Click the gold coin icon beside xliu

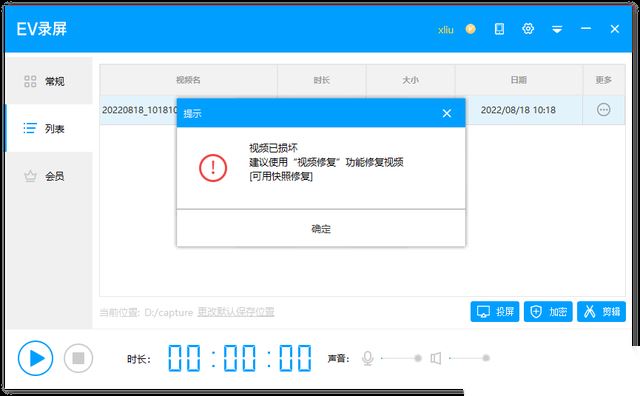pyautogui.click(x=471, y=29)
